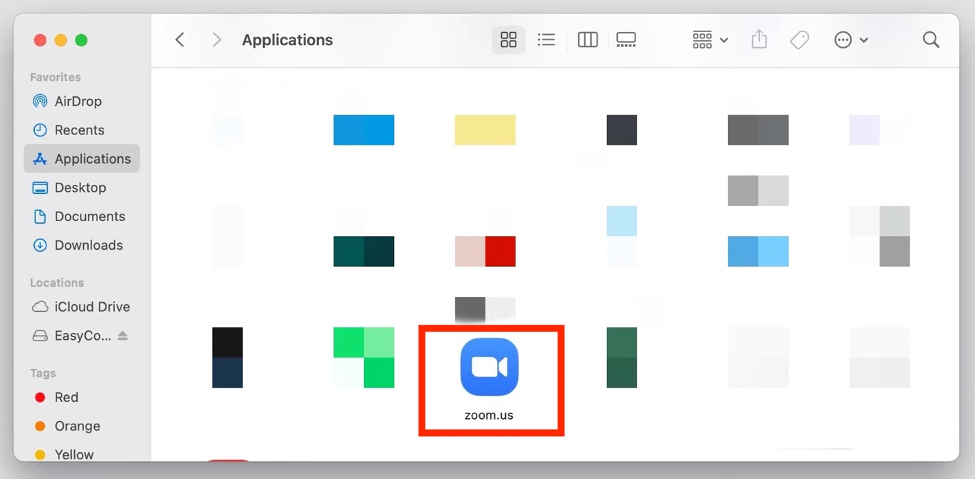Open the zoom.us application icon
977x479 pixels.
coord(489,367)
